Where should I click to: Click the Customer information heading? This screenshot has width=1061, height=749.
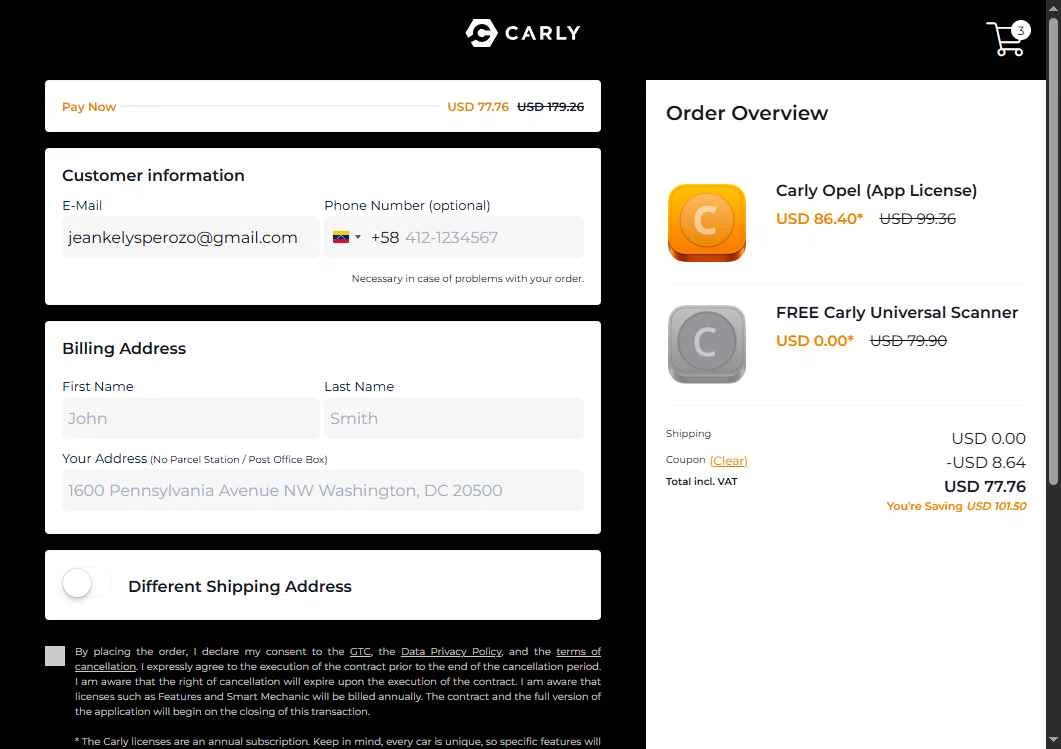click(x=153, y=175)
